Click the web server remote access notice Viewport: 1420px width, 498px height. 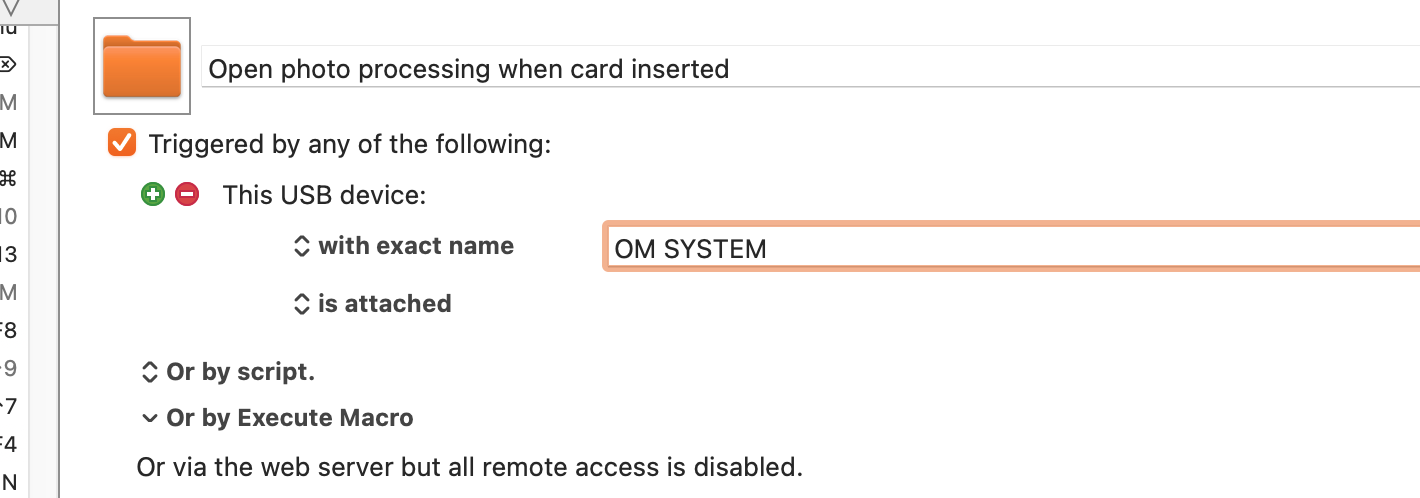(470, 467)
